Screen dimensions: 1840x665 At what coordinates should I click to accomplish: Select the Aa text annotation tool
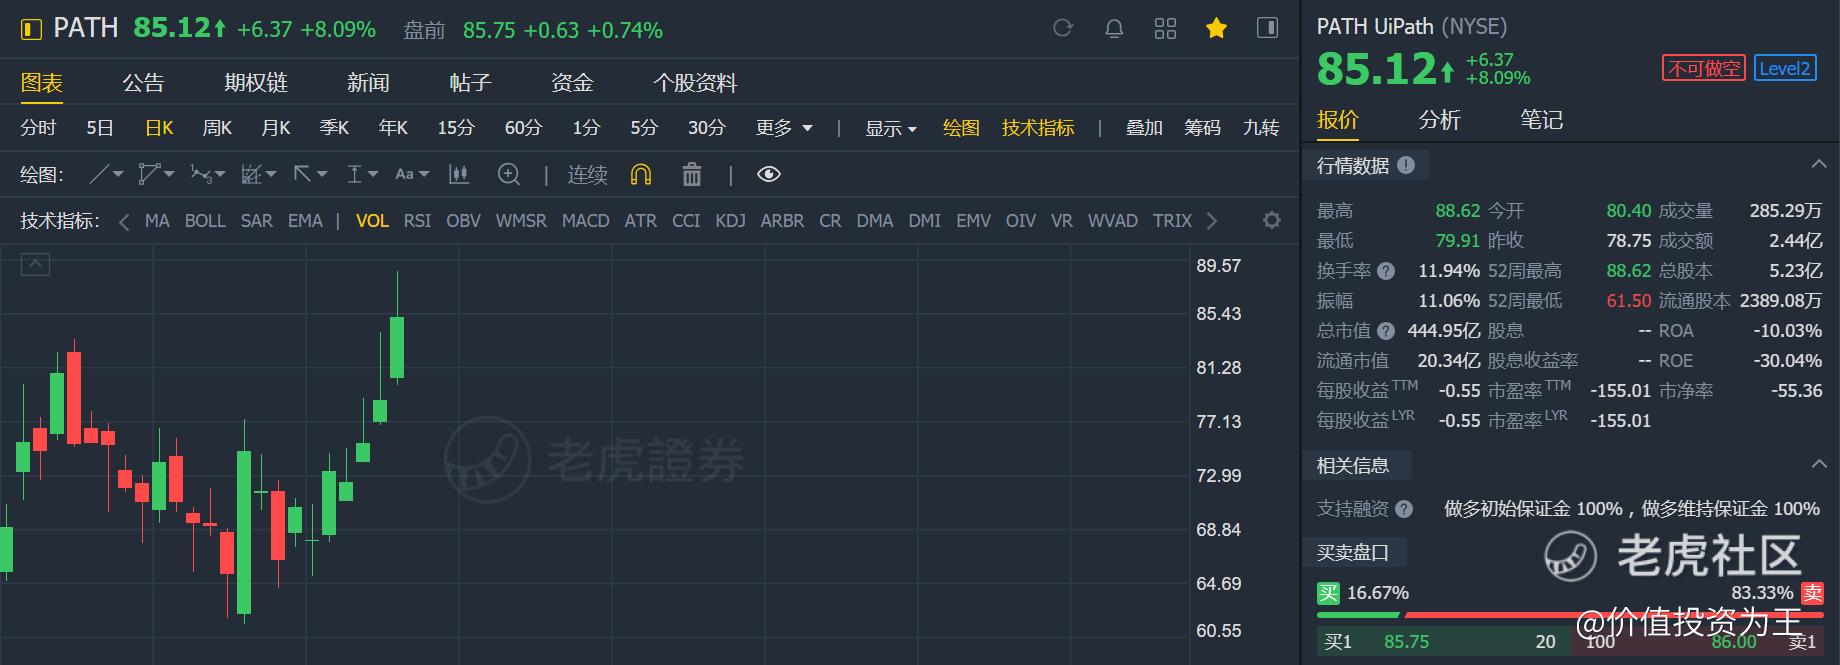(404, 174)
